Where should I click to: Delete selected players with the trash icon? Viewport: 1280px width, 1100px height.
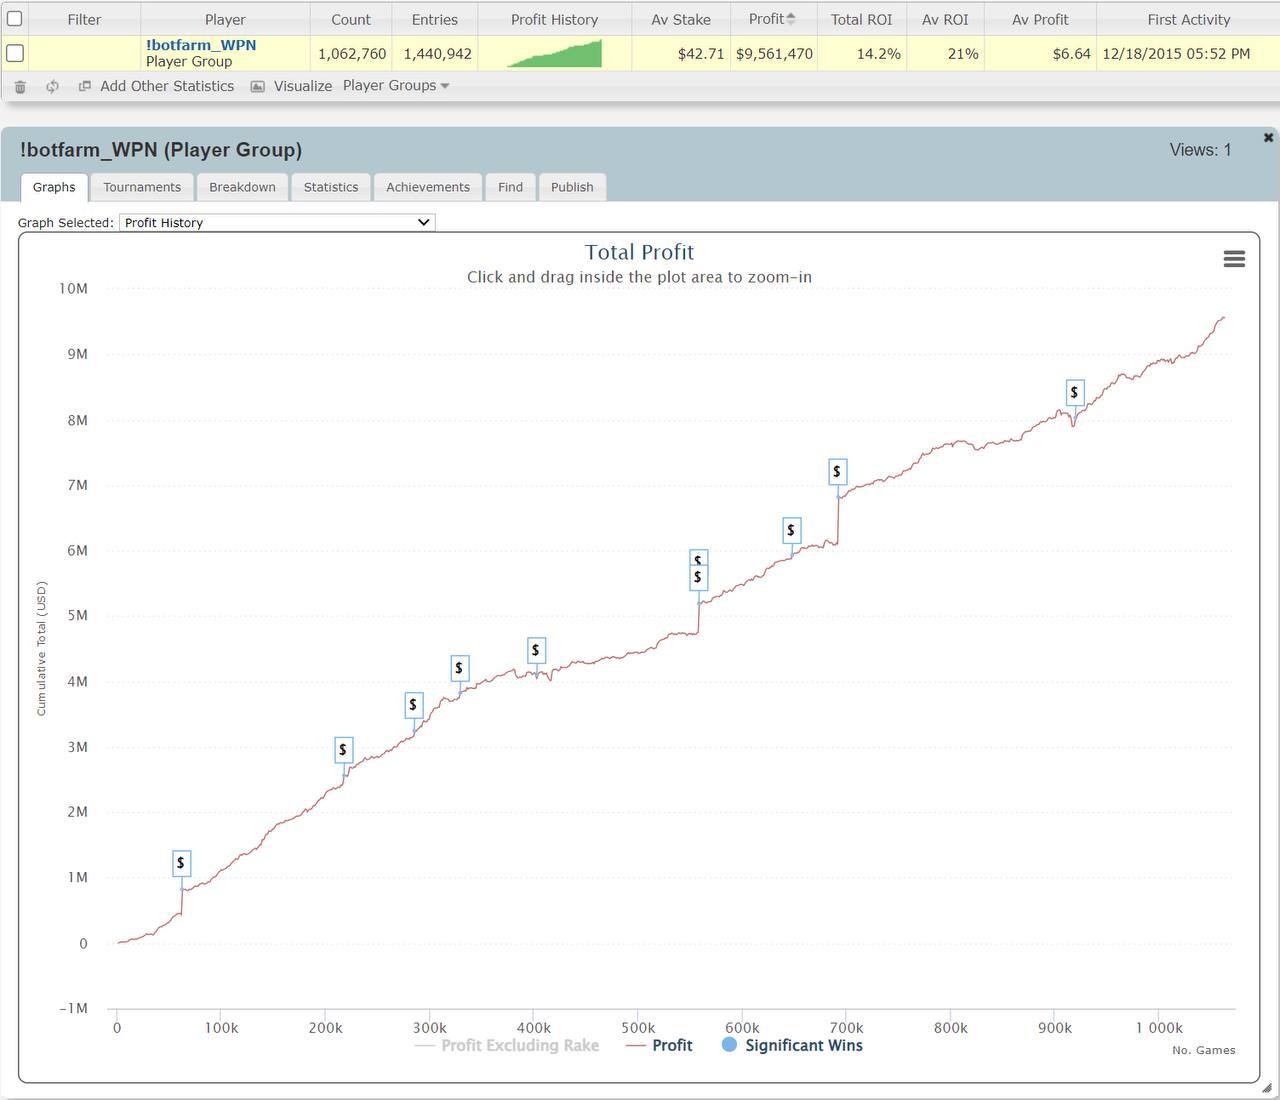coord(20,87)
